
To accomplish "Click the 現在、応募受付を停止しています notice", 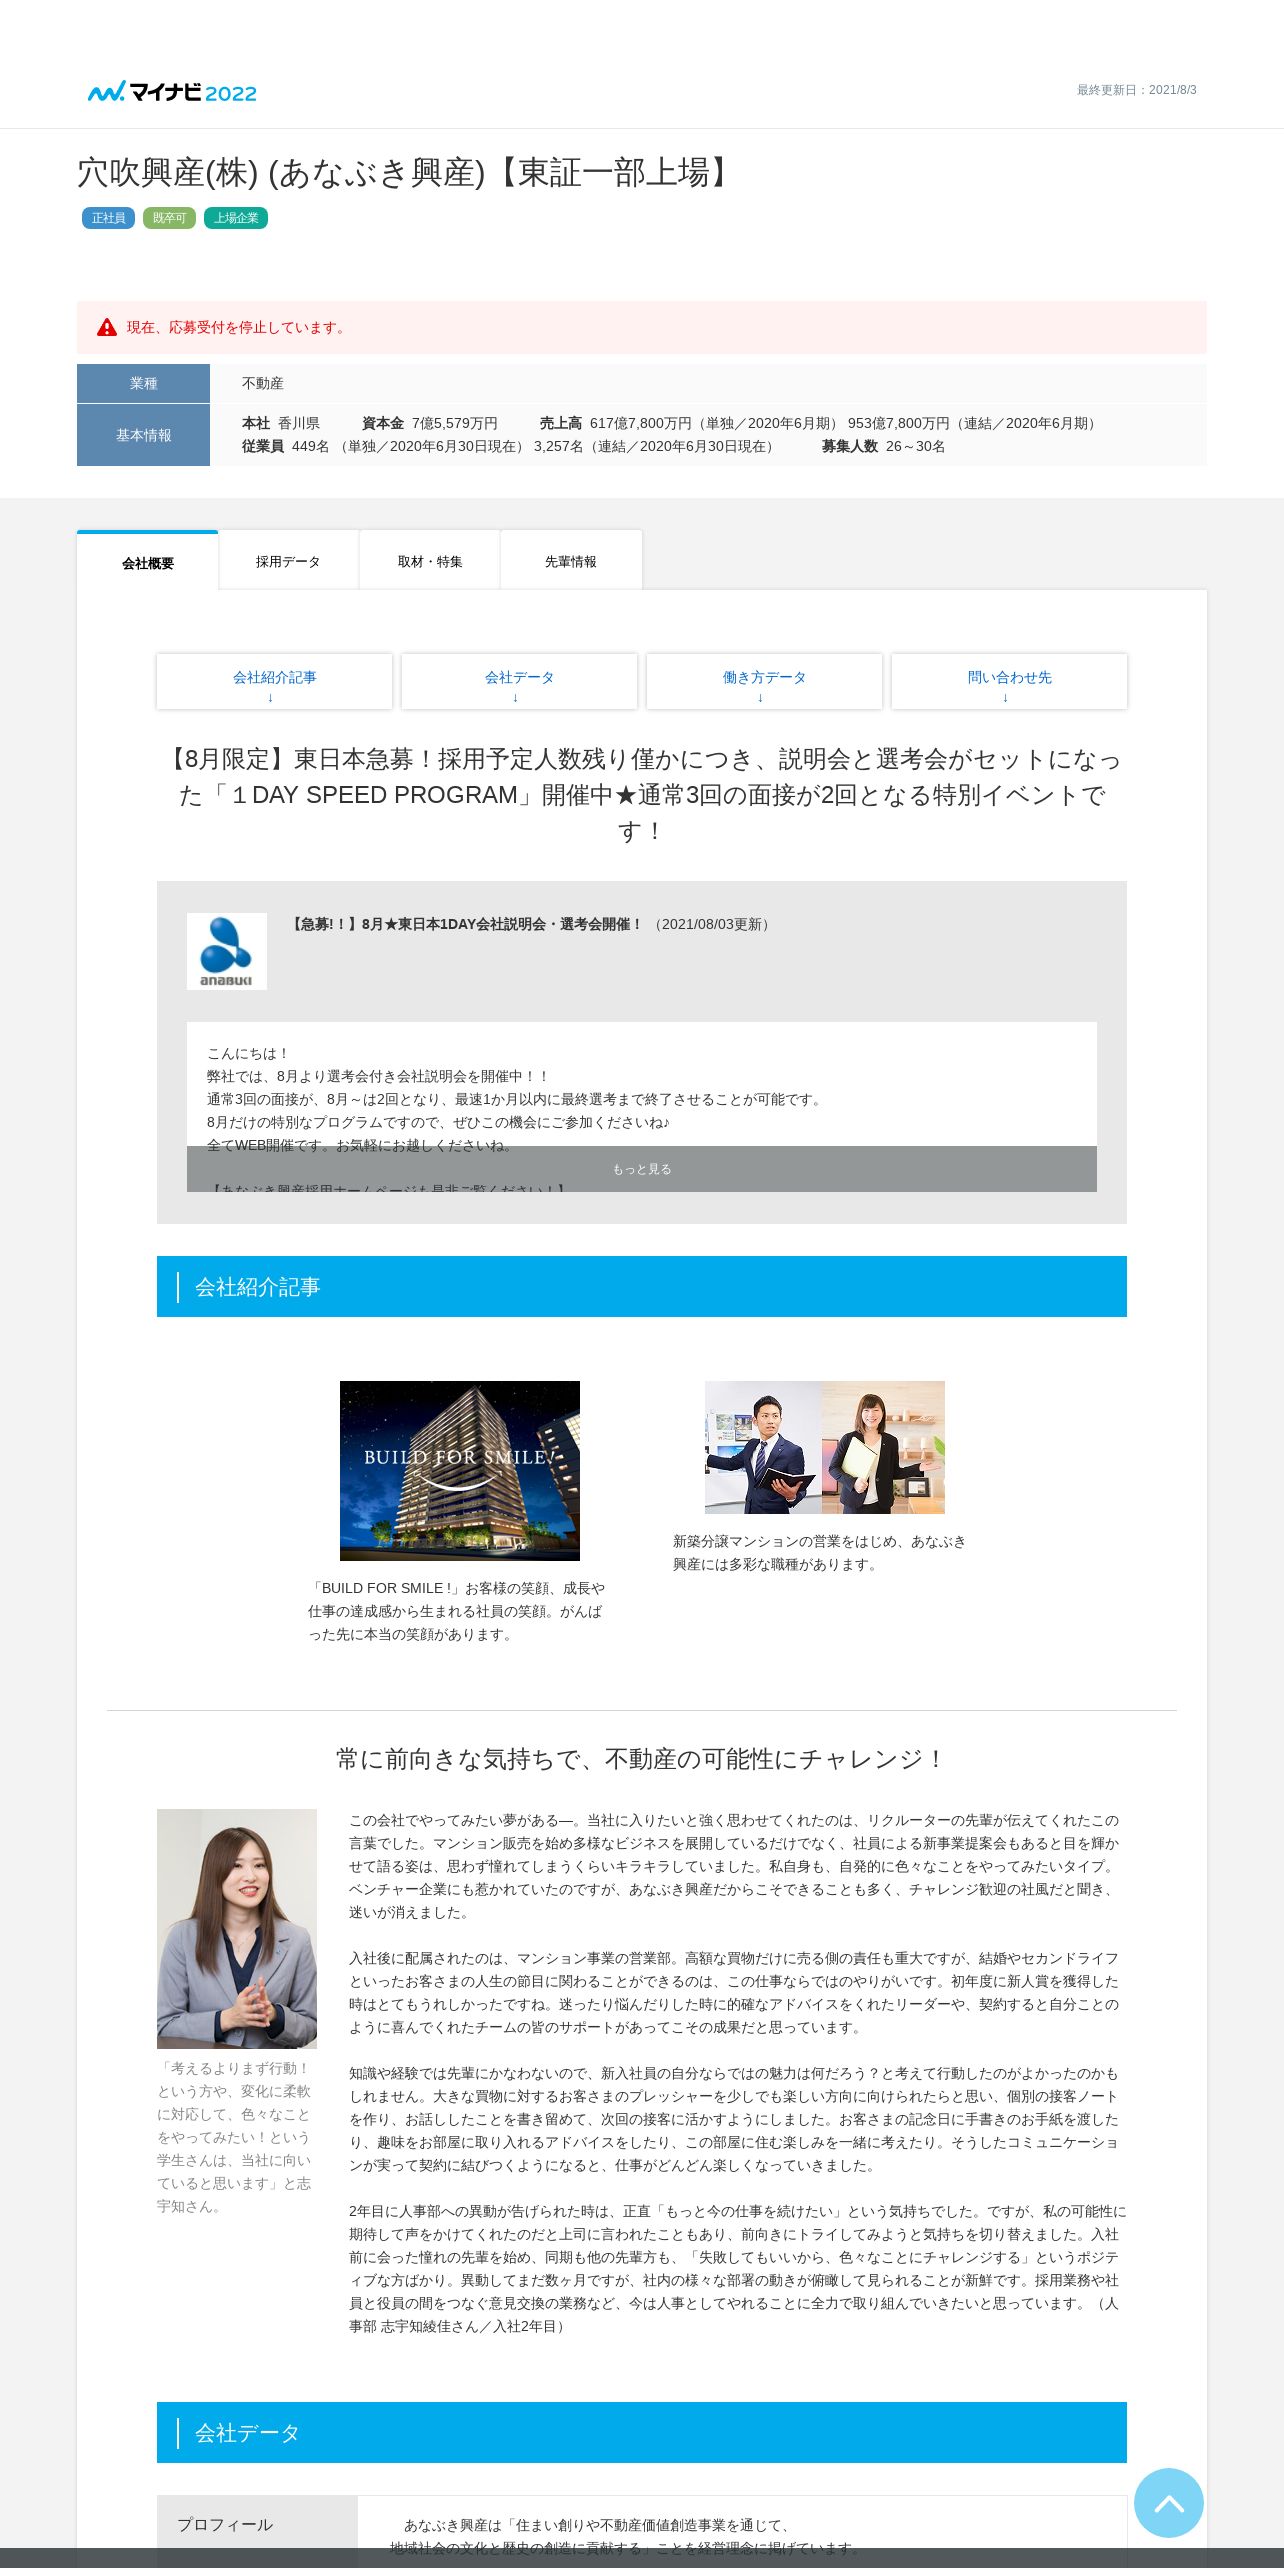I will click(642, 327).
